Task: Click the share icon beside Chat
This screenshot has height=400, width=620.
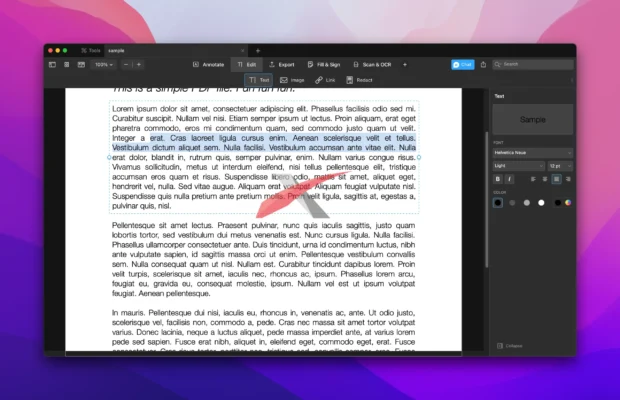Action: tap(483, 64)
